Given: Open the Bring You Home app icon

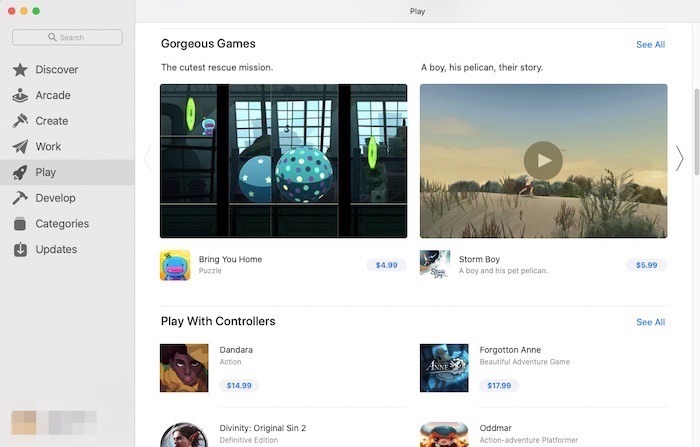Looking at the screenshot, I should (175, 265).
